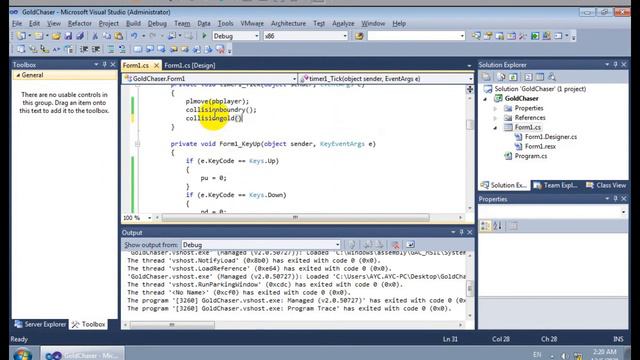
Task: Click Comment out selected lines icon
Action: point(111,49)
